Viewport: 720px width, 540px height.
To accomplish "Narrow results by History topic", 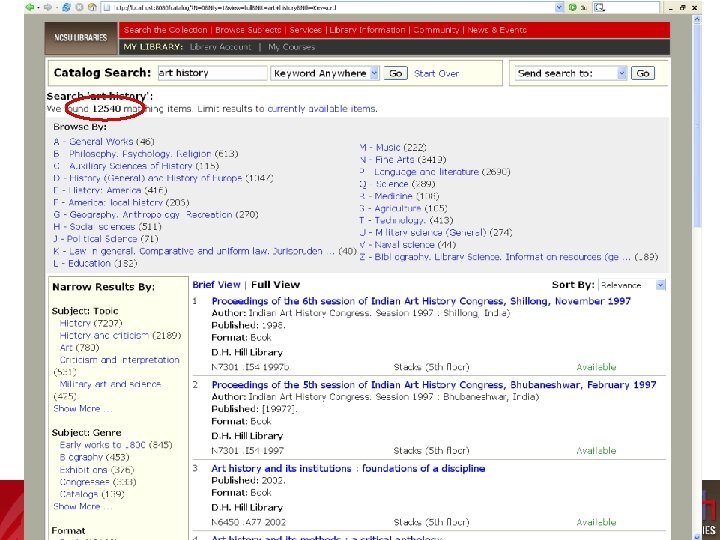I will (75, 323).
